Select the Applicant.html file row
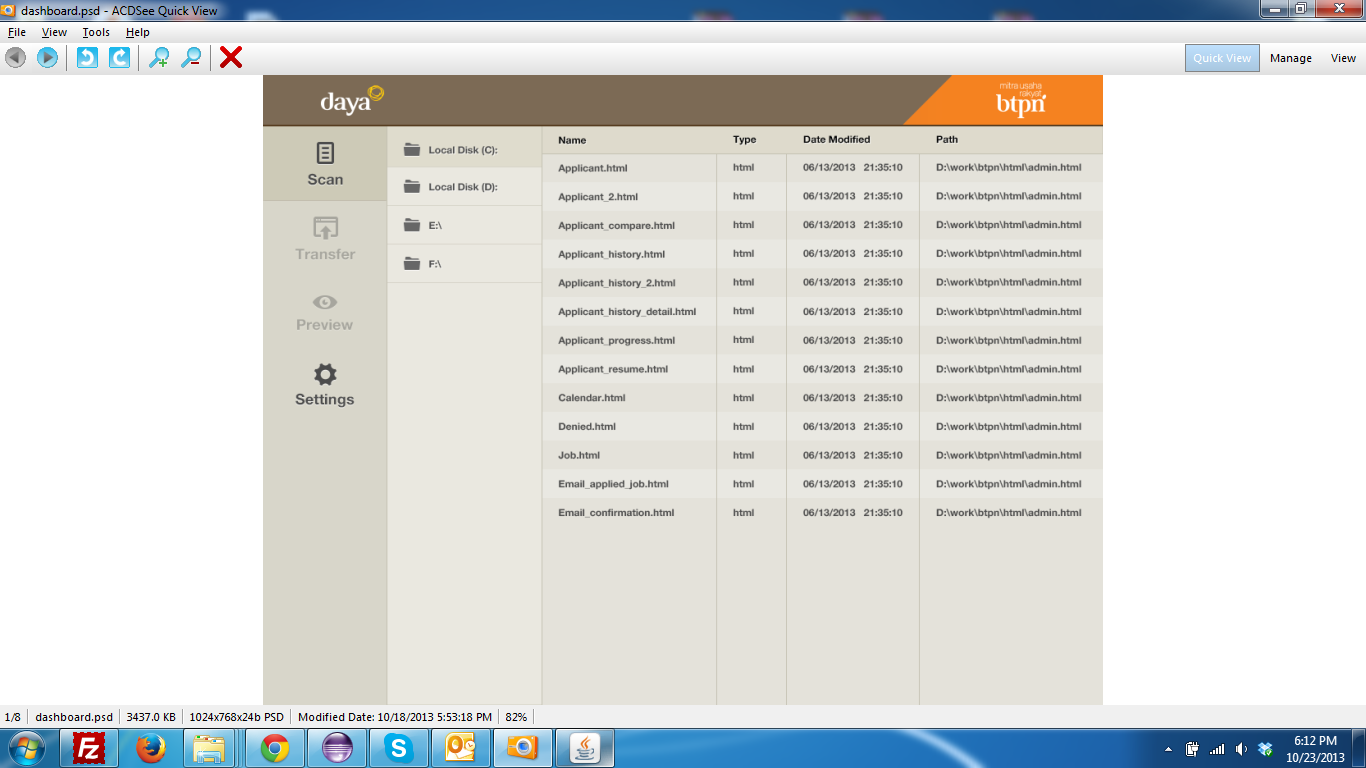Screen dimensions: 1366x768 (822, 168)
